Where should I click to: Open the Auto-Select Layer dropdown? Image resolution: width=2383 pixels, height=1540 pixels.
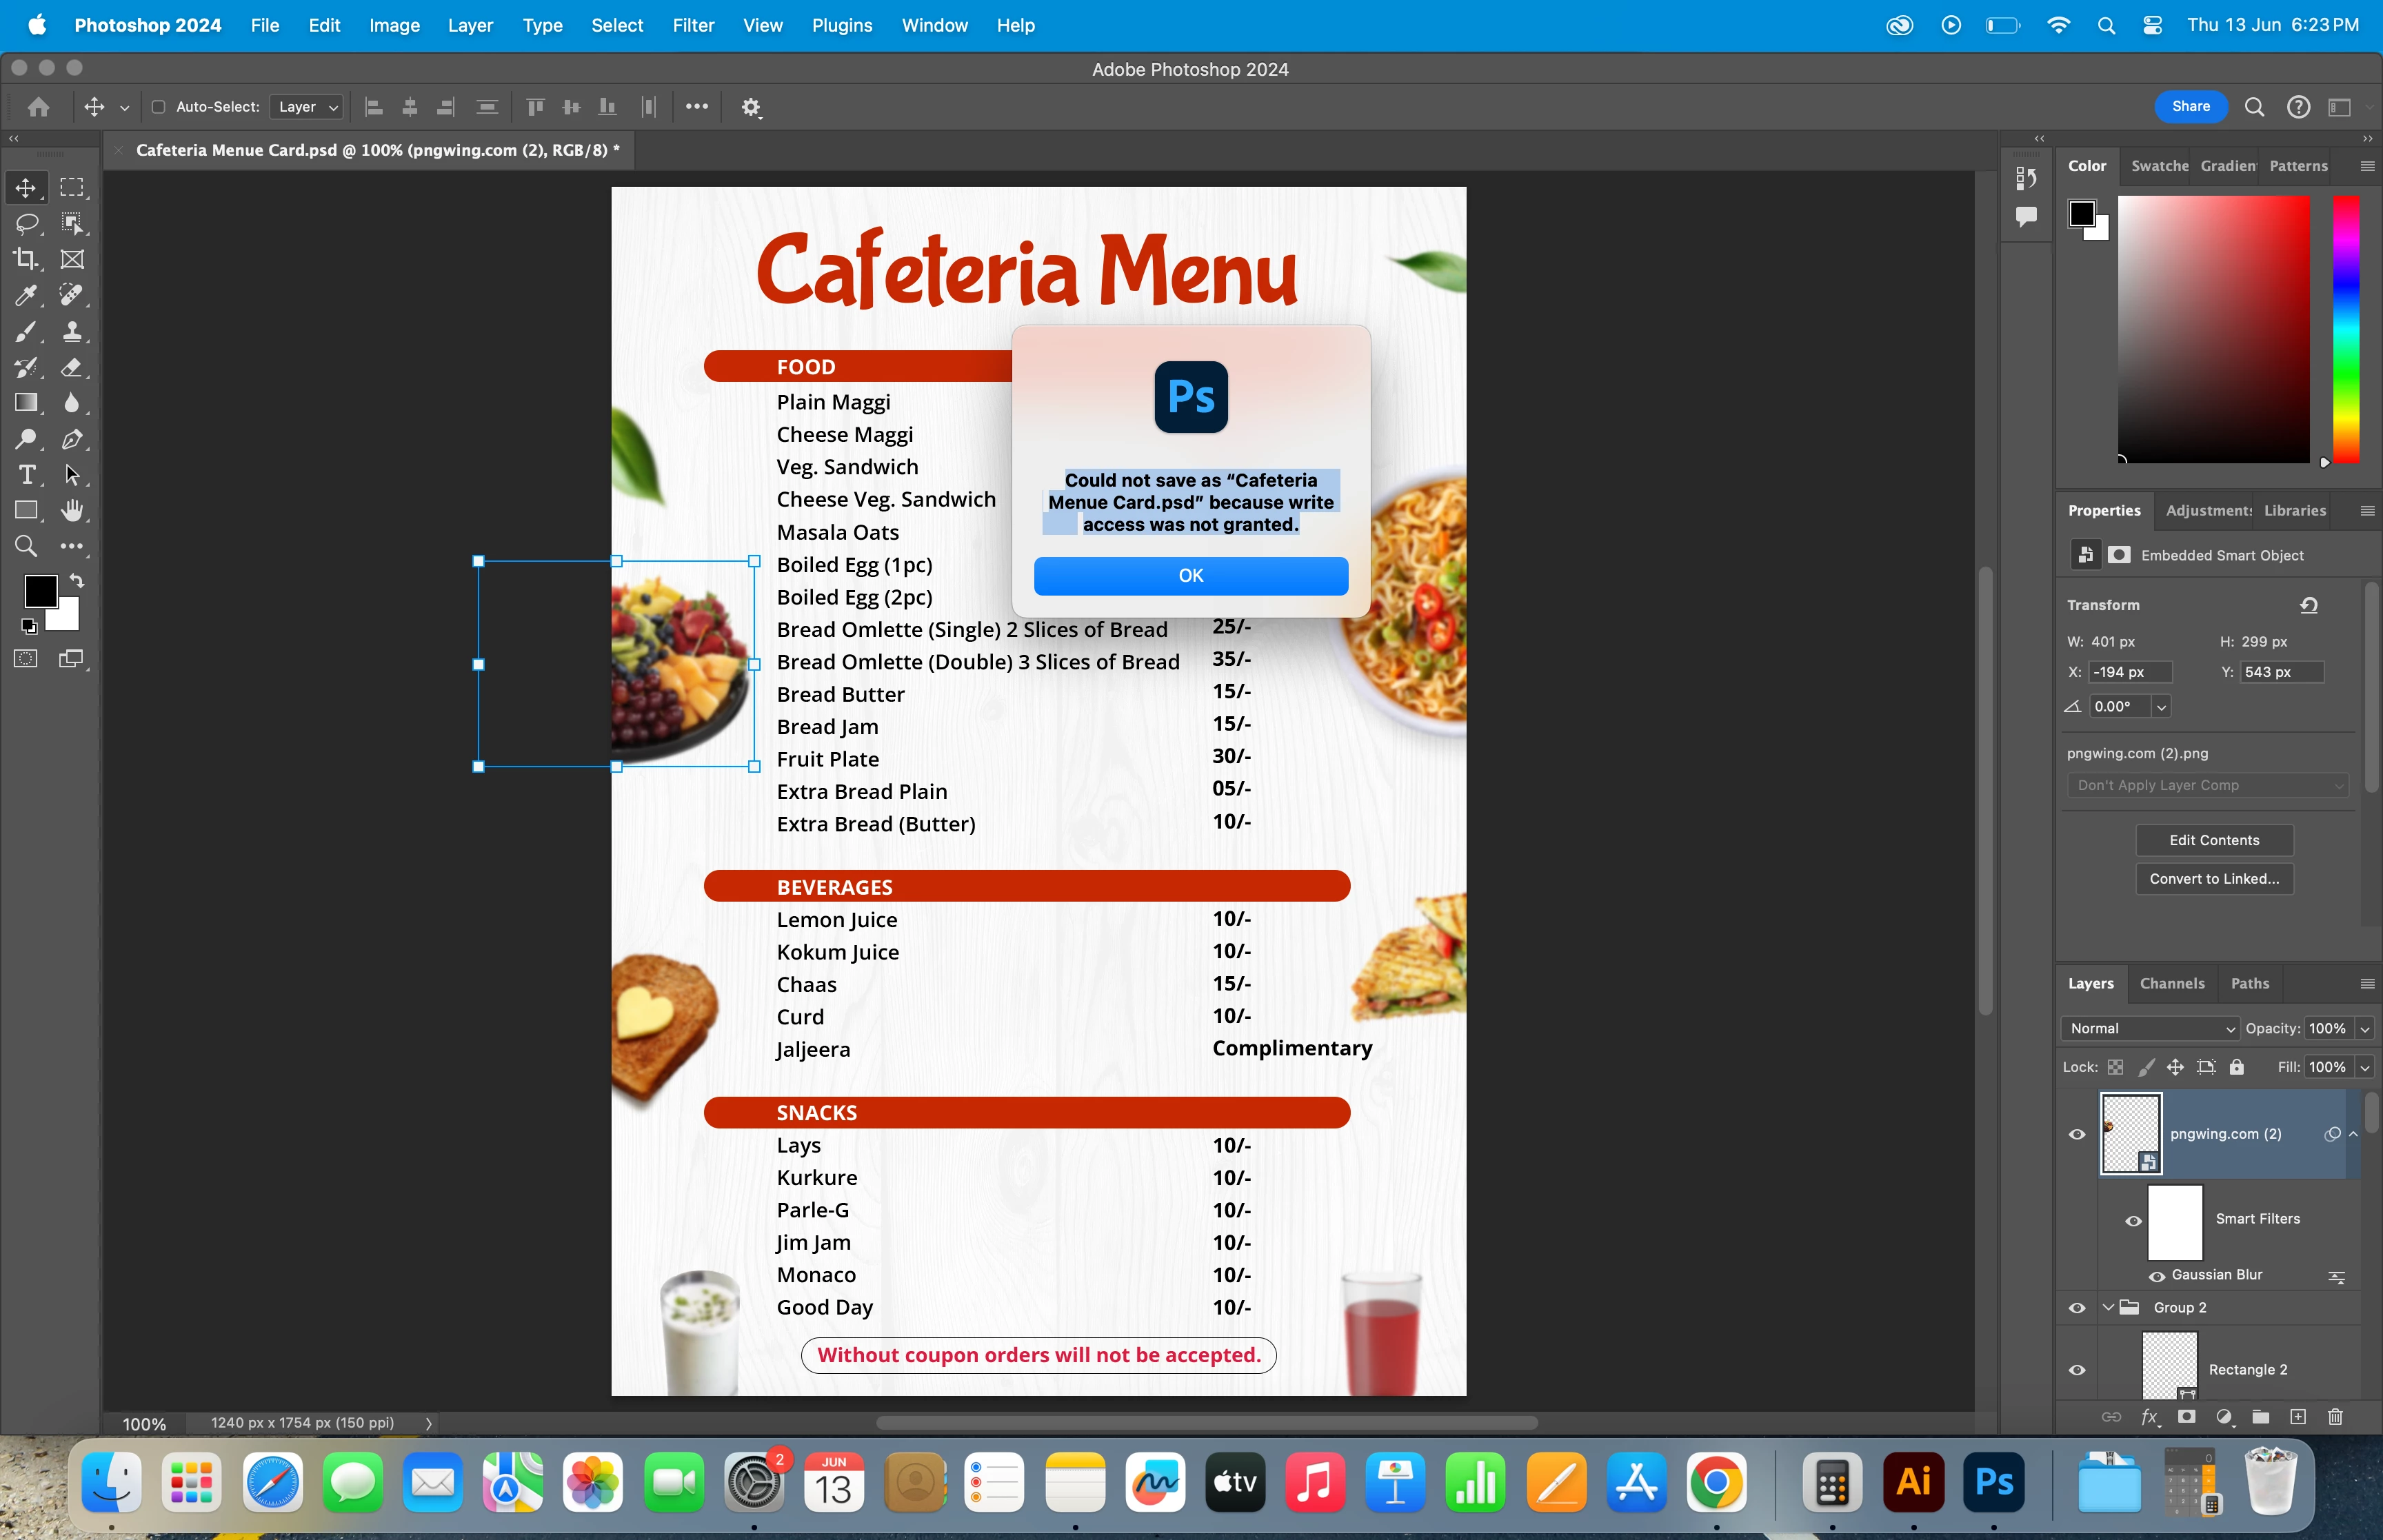(307, 107)
